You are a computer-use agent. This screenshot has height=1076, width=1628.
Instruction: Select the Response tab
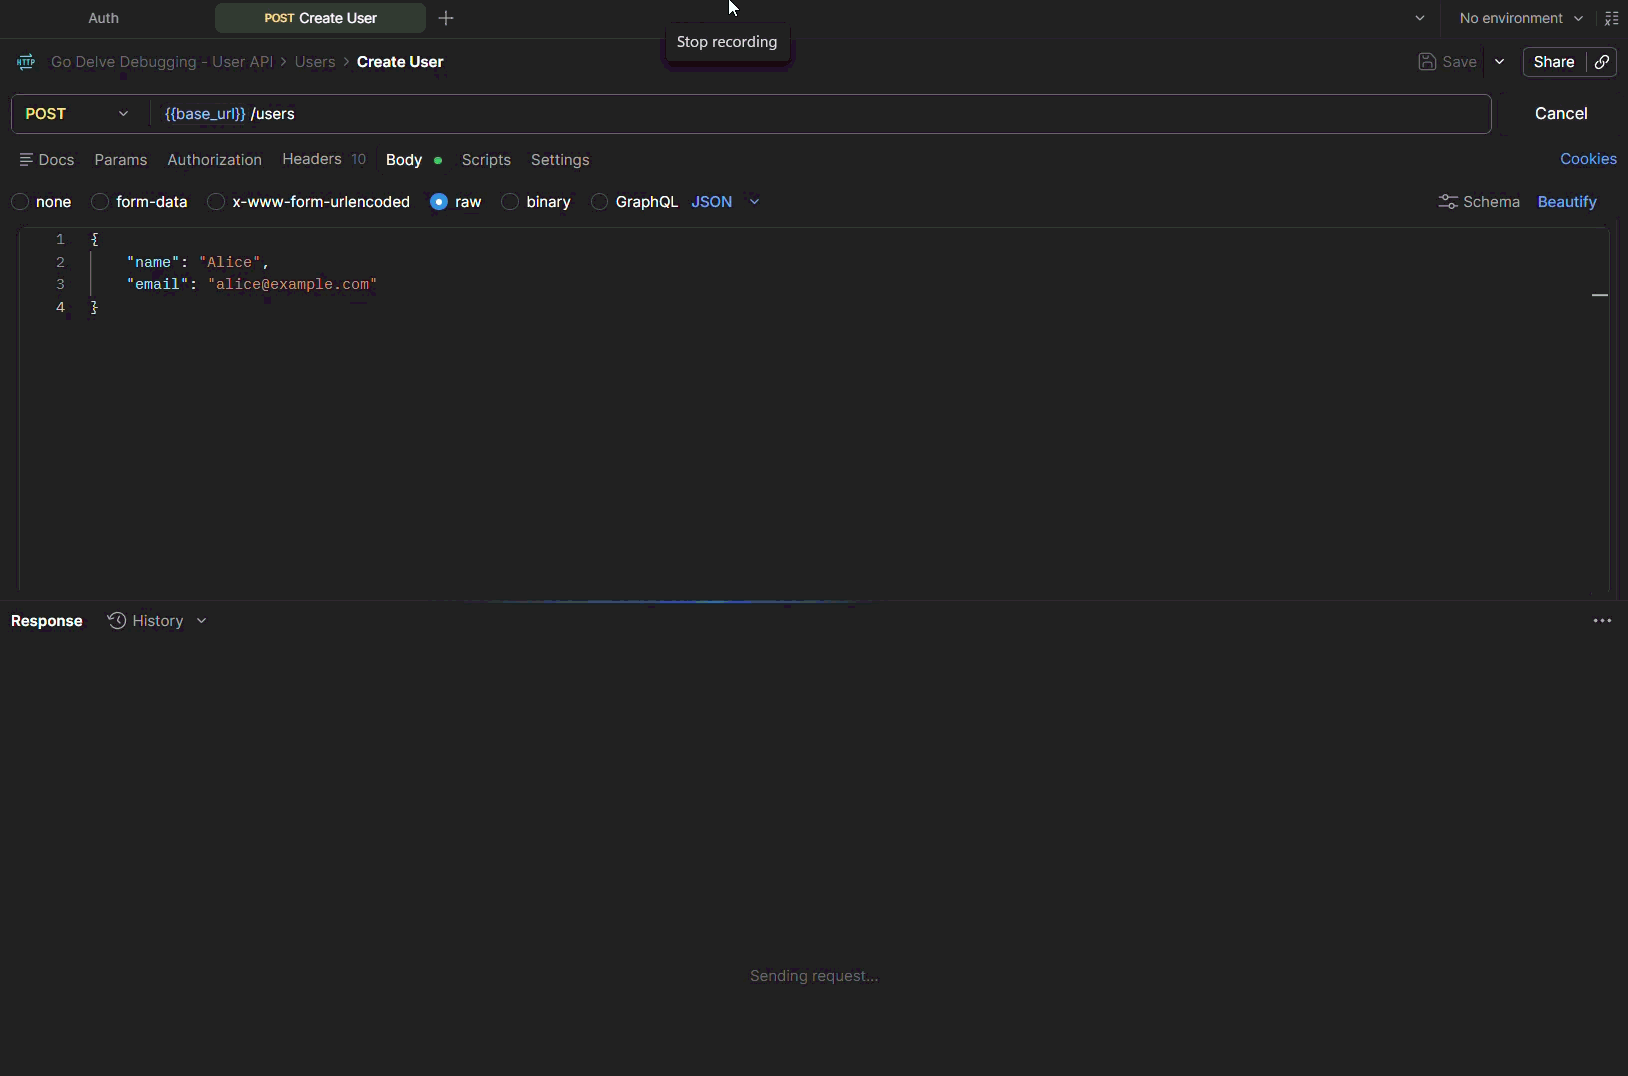47,621
